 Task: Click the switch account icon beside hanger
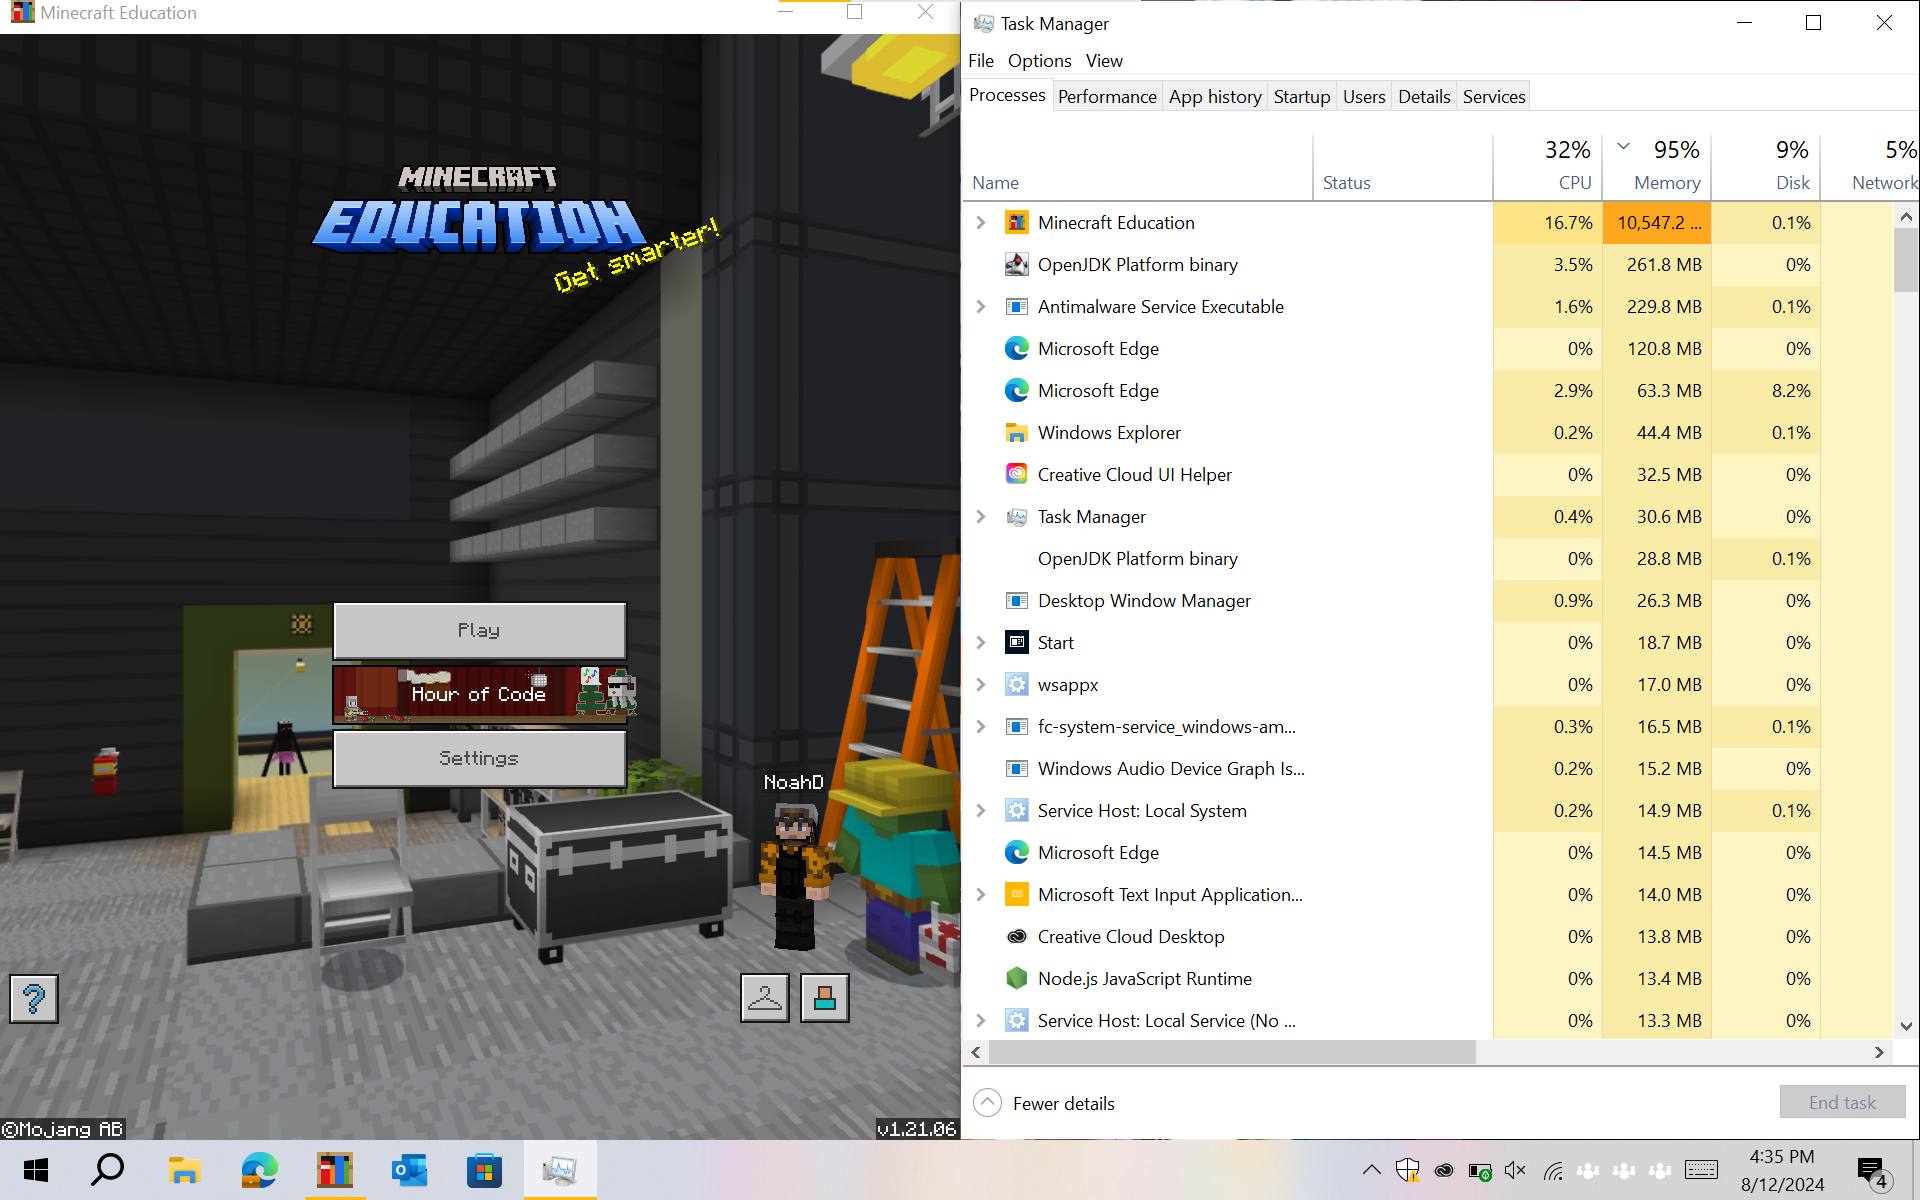[x=825, y=998]
